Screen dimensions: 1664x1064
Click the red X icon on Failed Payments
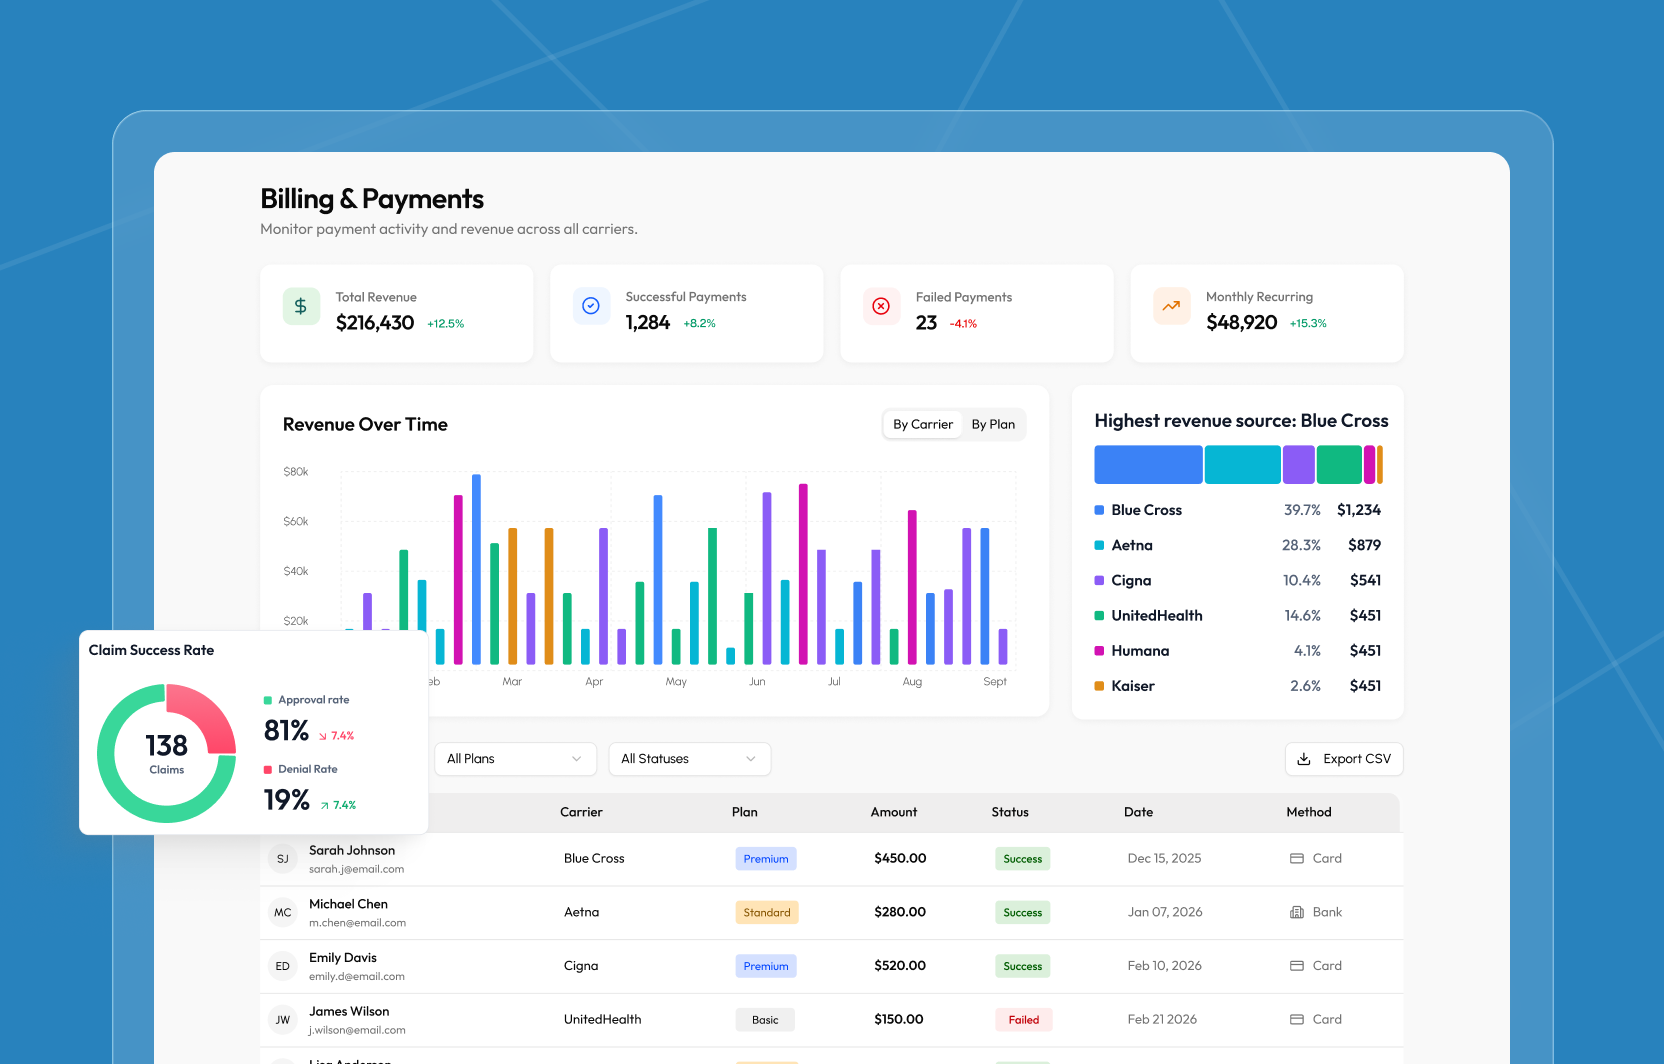(x=881, y=306)
